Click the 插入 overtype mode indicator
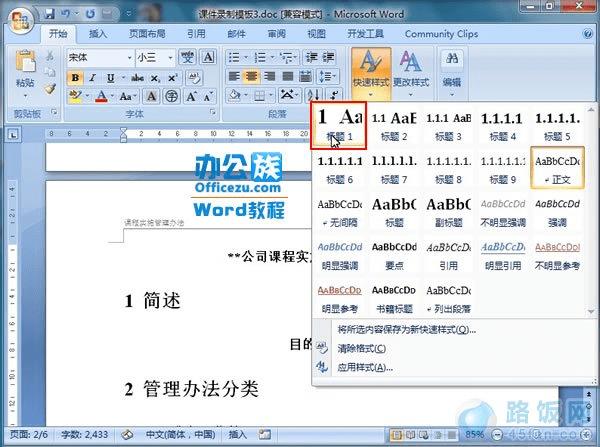The height and width of the screenshot is (447, 600). click(x=237, y=435)
